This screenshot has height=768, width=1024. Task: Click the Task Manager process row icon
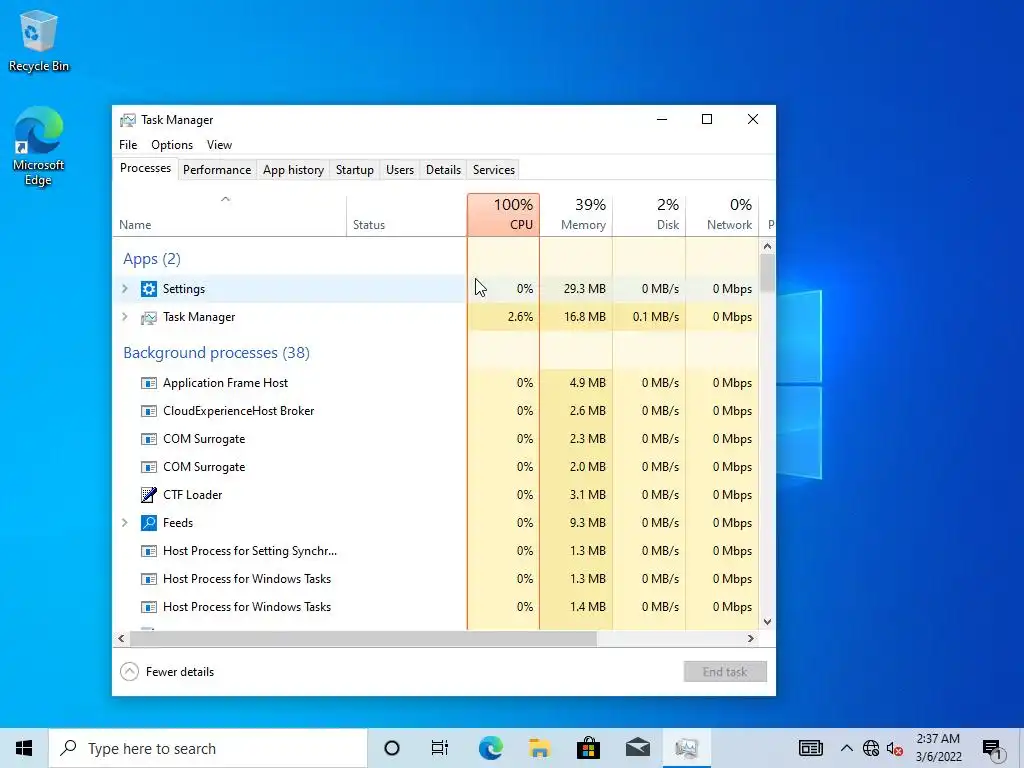point(149,317)
